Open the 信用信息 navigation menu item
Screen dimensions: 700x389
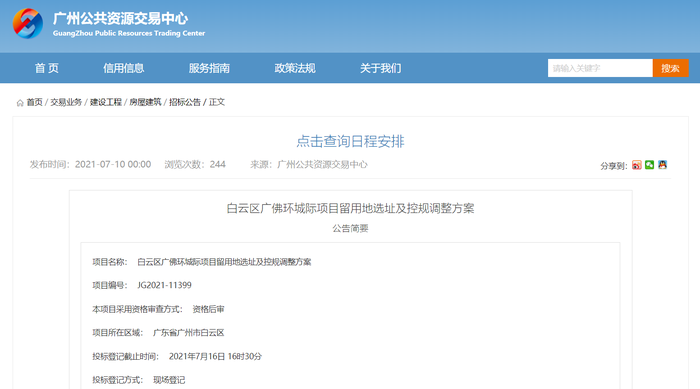coord(124,68)
